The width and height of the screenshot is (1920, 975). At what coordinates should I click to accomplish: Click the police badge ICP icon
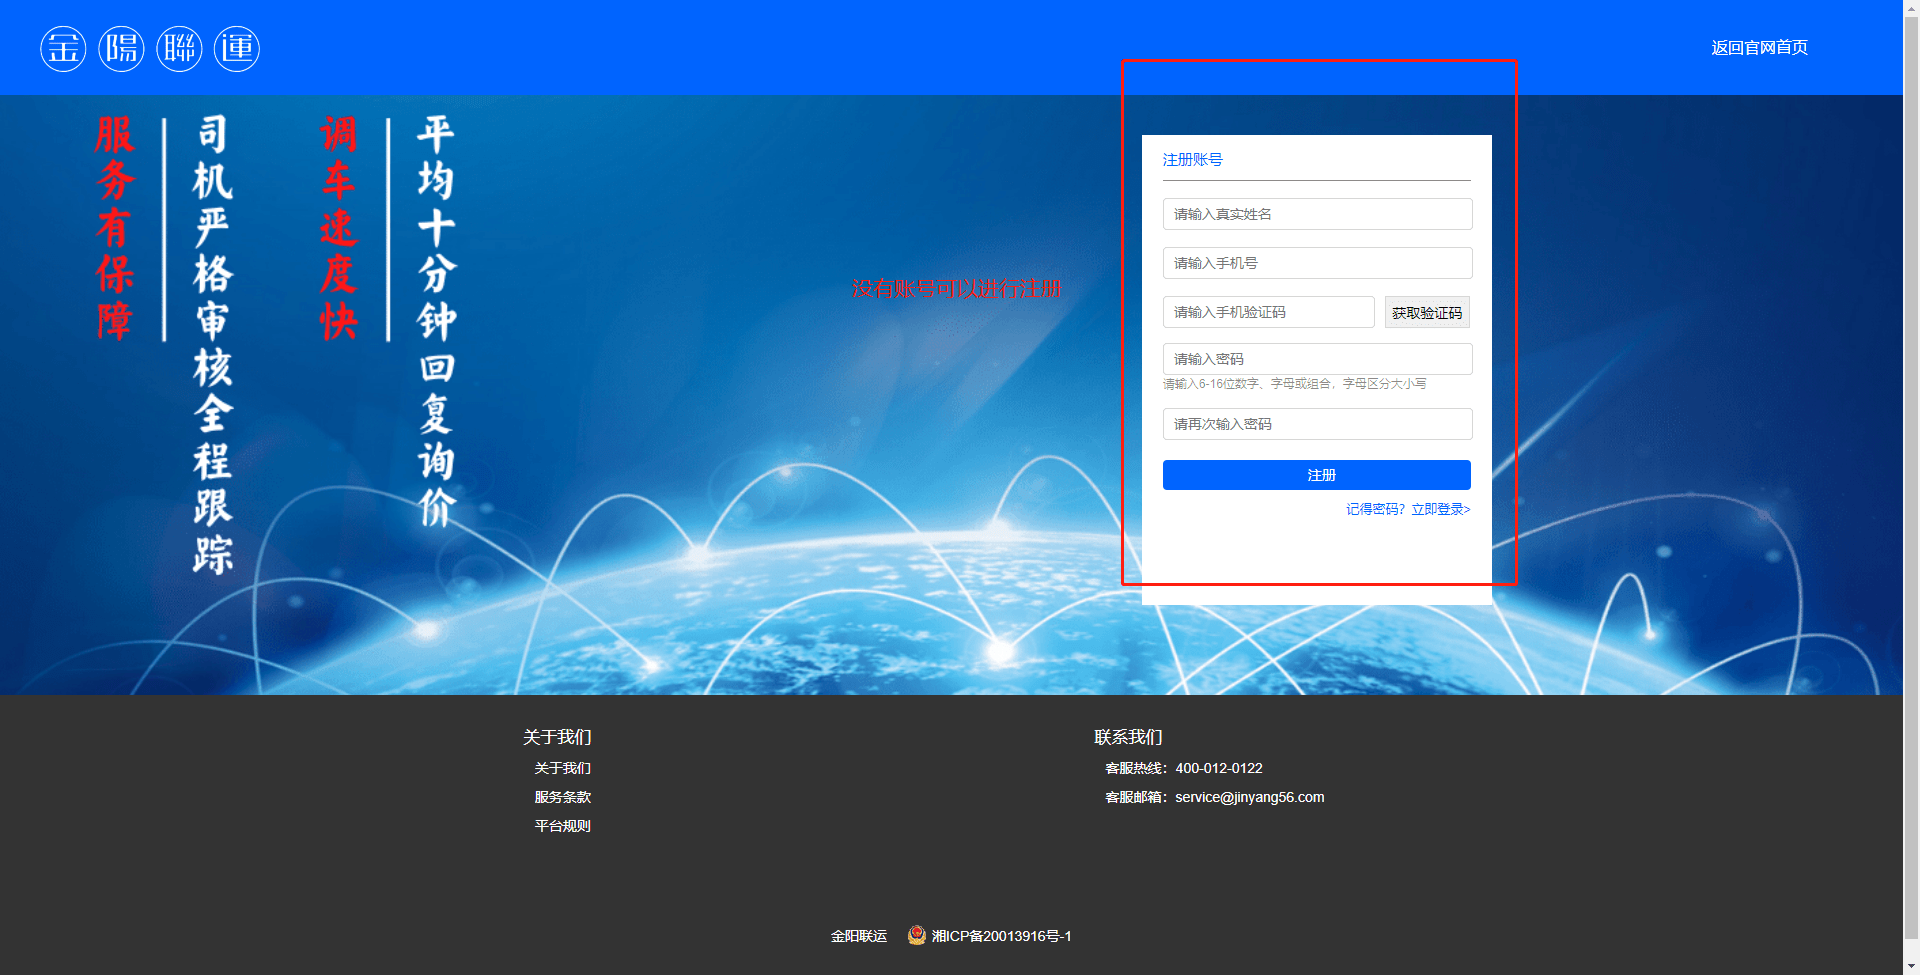(916, 935)
